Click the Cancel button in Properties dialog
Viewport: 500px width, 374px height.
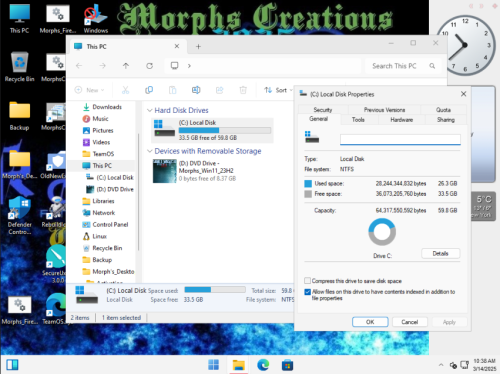[x=409, y=322]
